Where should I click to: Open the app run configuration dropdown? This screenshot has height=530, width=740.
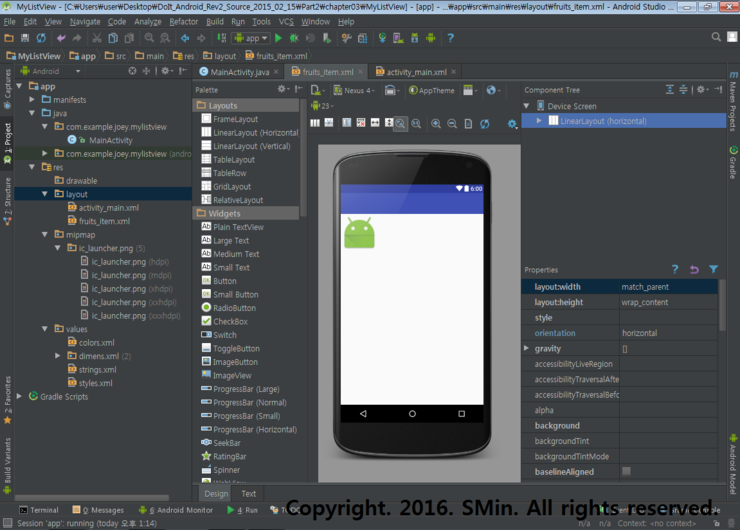(252, 38)
